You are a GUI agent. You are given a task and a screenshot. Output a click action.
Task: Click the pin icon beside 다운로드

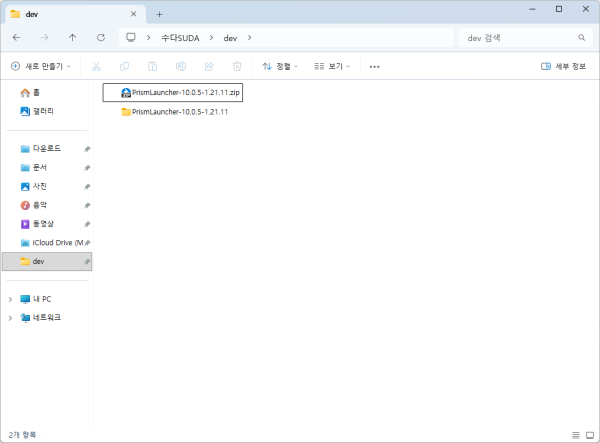pos(87,149)
